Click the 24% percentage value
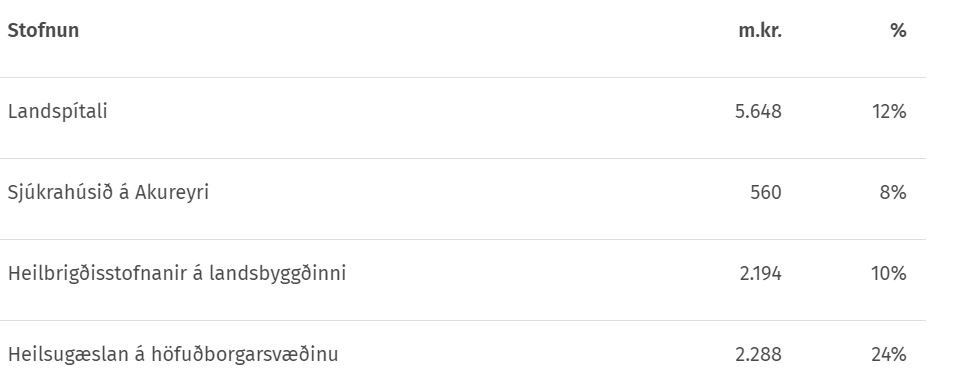This screenshot has width=956, height=391. [889, 355]
